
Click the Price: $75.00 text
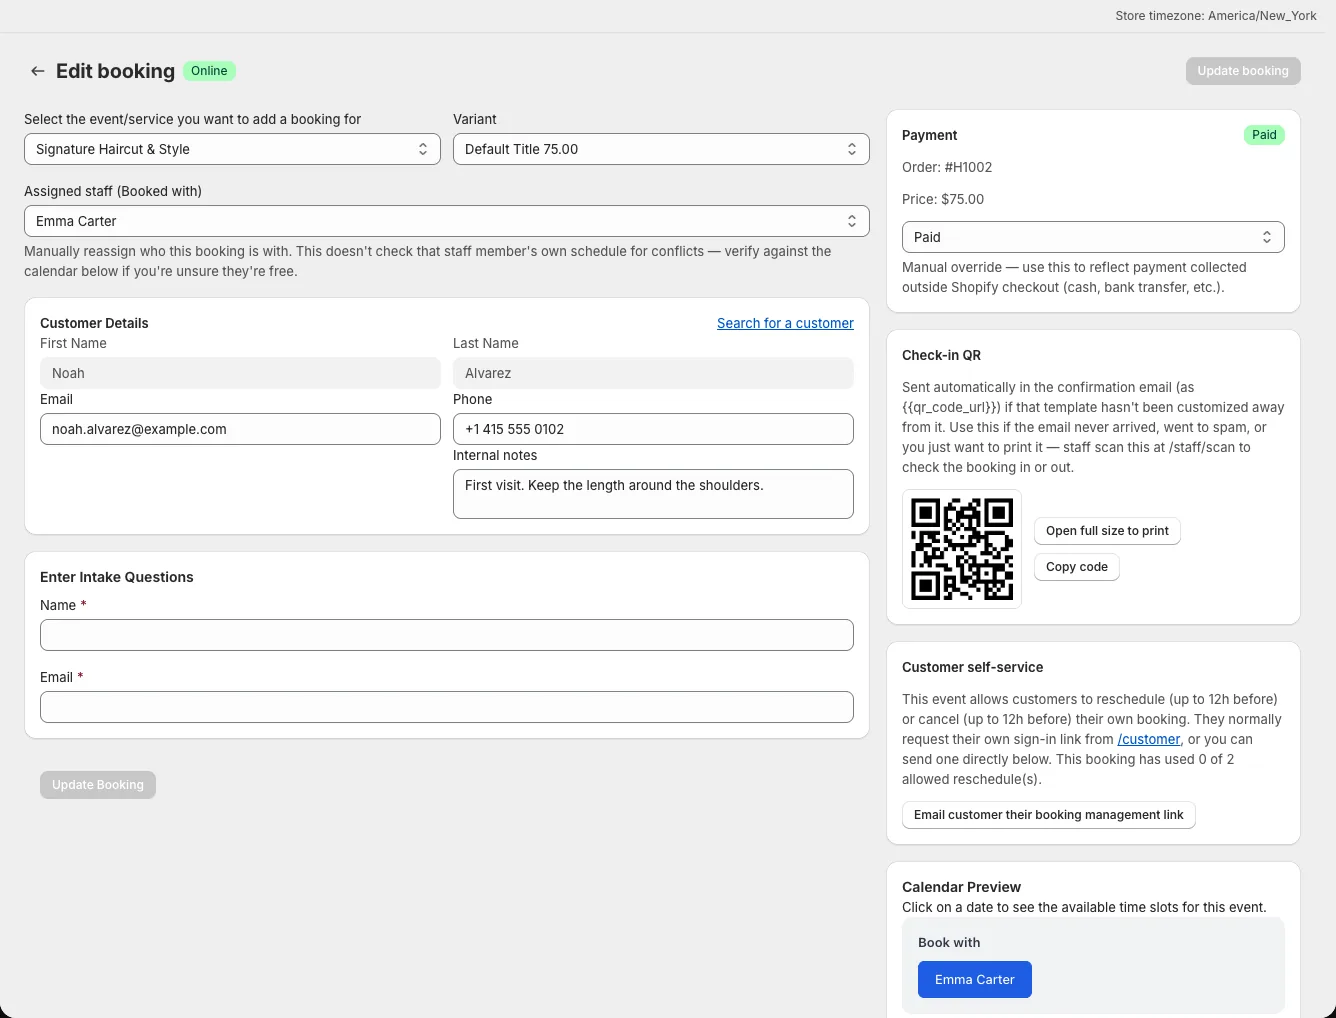(943, 199)
